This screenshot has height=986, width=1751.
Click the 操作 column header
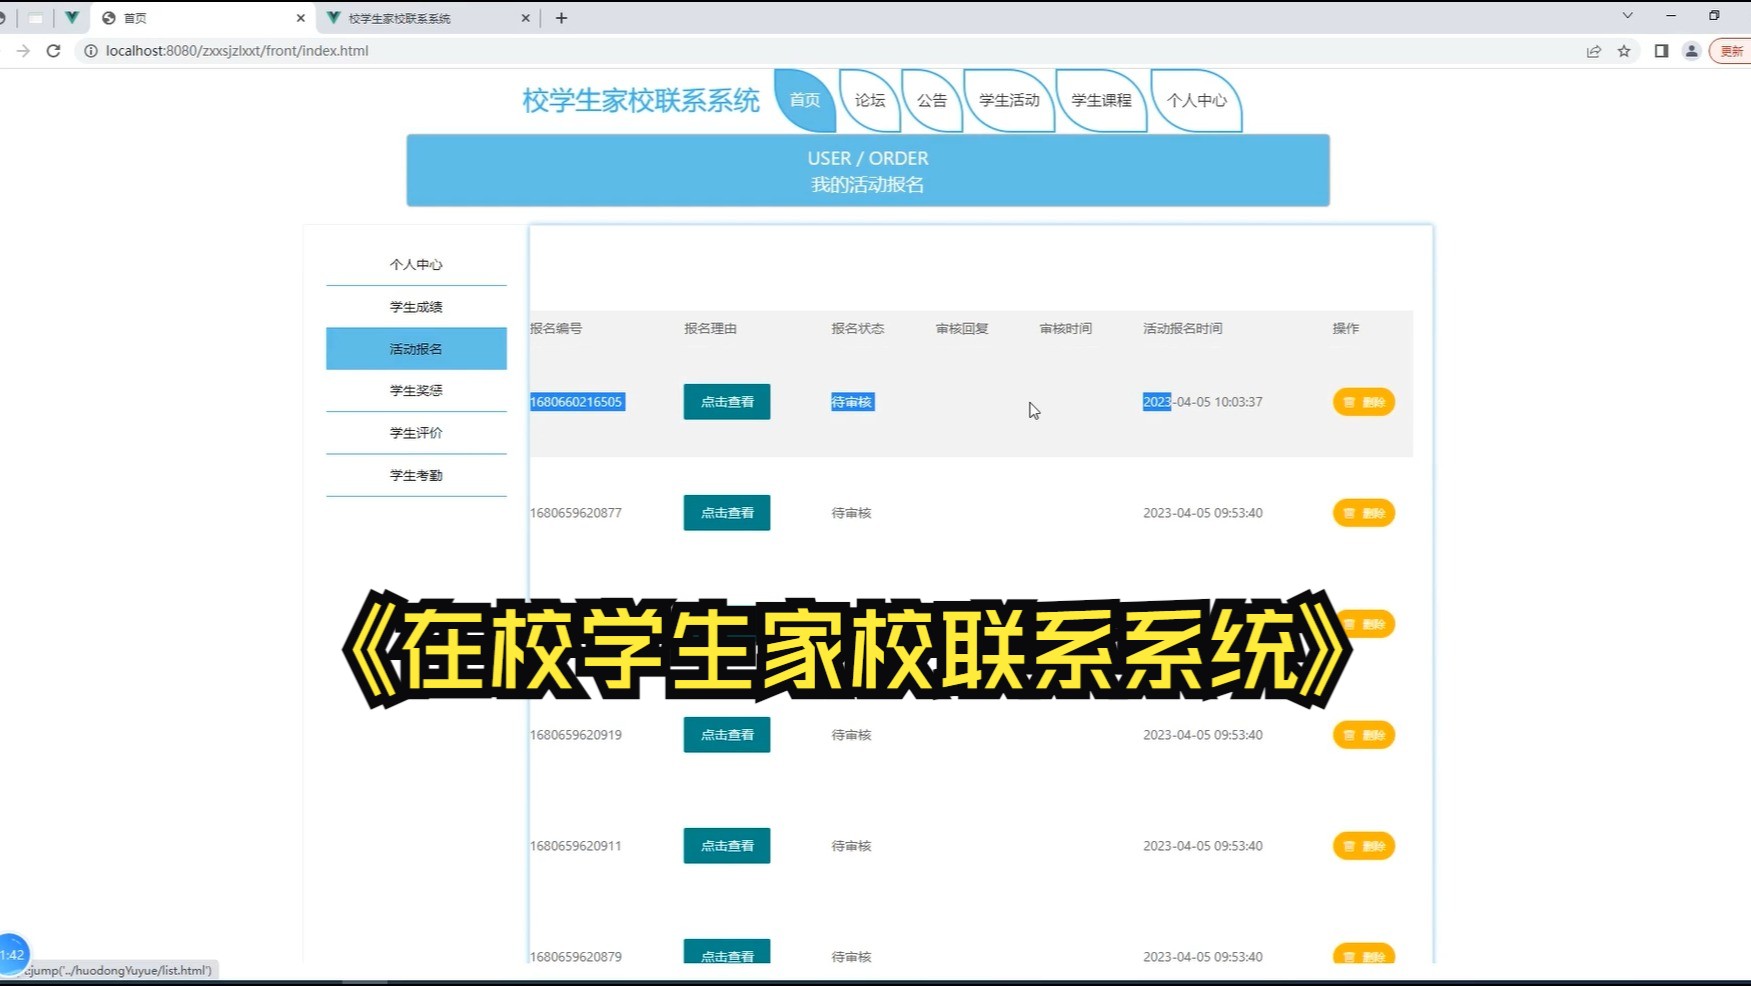1346,328
